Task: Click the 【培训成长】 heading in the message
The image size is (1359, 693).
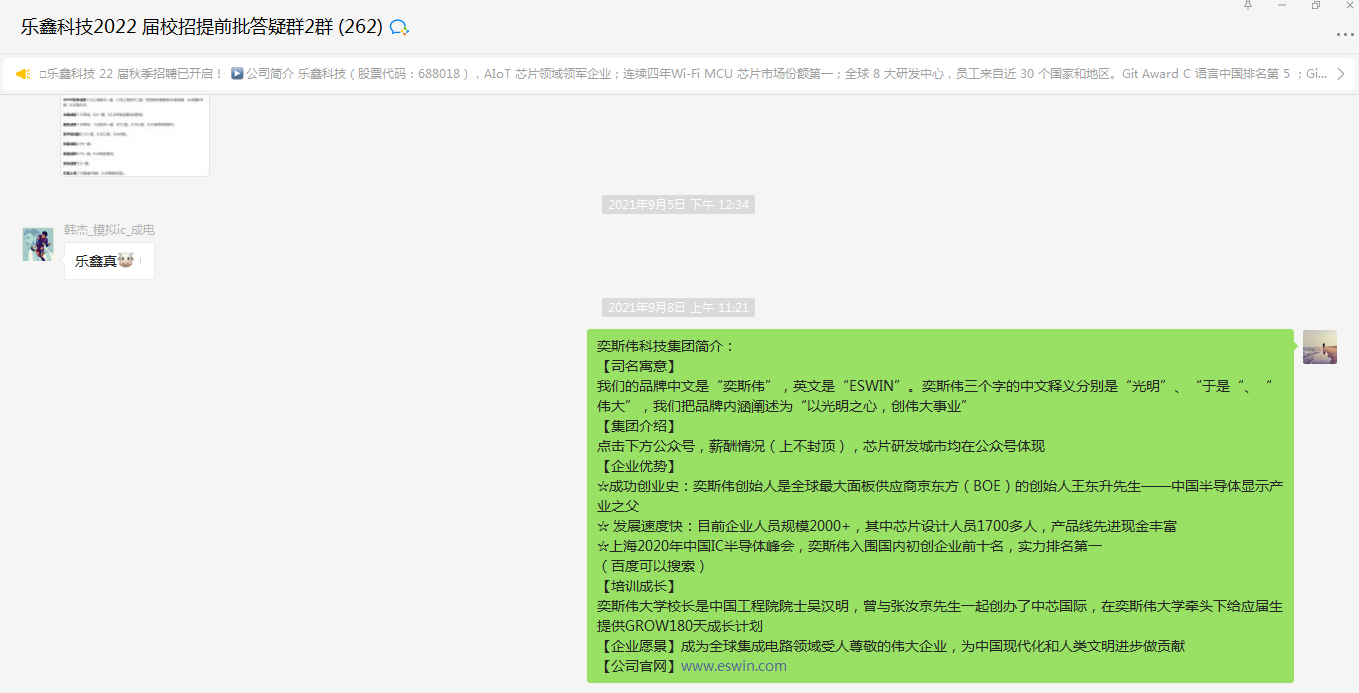Action: click(637, 586)
